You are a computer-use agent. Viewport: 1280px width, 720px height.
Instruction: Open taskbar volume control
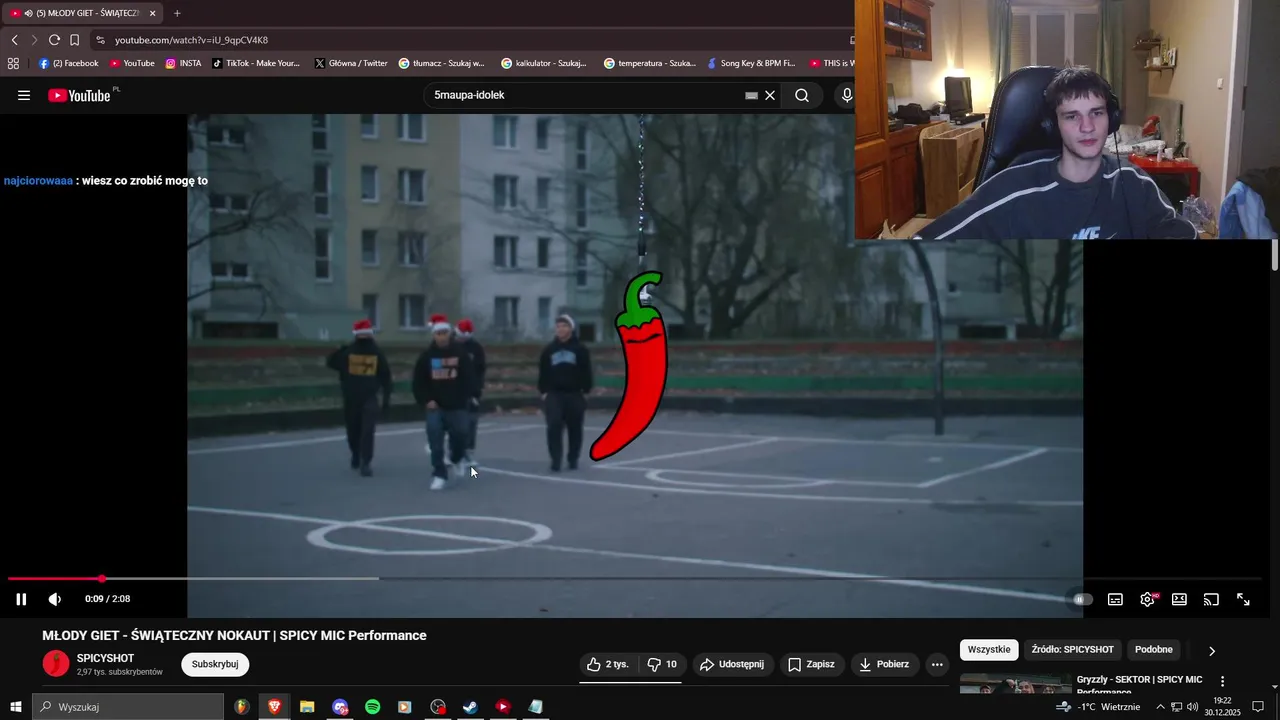[x=1192, y=707]
